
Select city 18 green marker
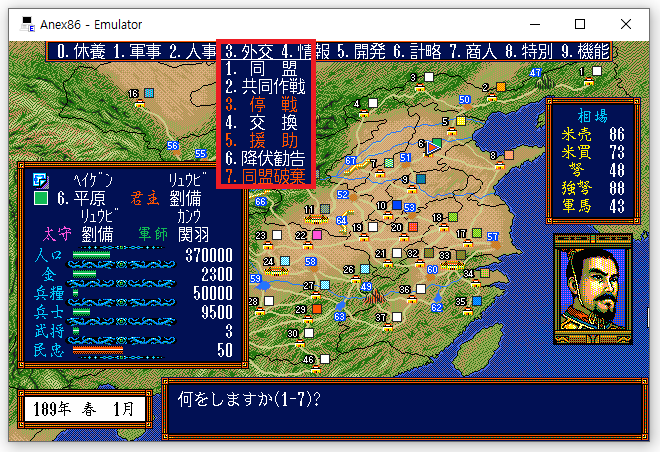[x=452, y=217]
